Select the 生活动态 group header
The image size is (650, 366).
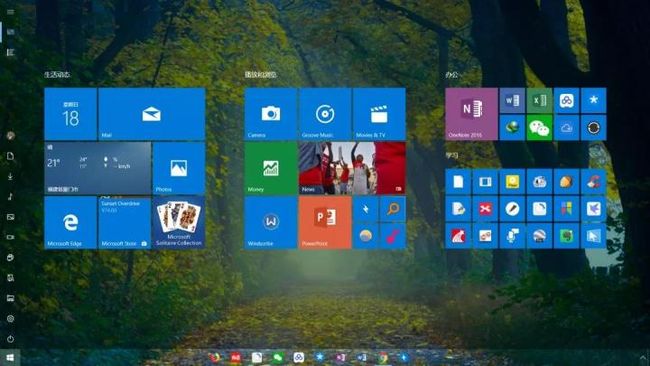(x=57, y=75)
